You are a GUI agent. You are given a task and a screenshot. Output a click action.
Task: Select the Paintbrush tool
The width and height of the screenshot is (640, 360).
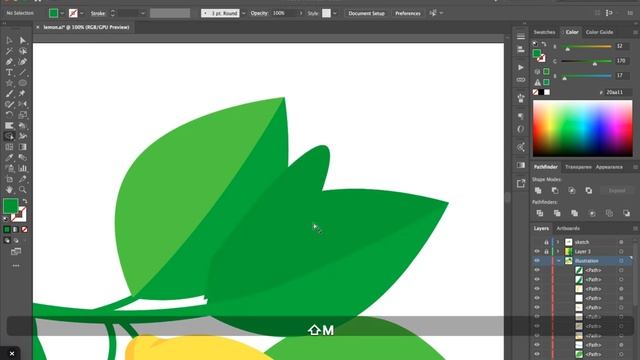tap(9, 93)
